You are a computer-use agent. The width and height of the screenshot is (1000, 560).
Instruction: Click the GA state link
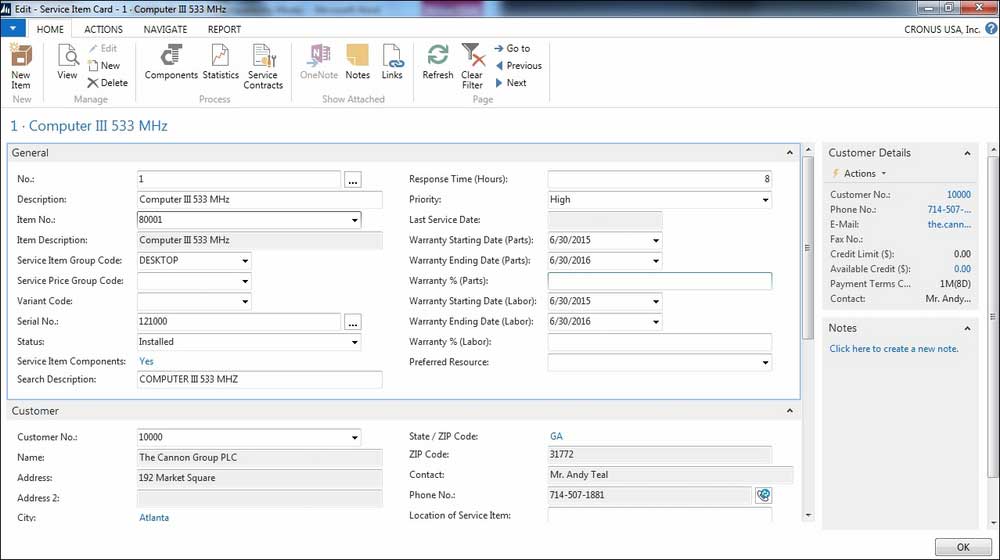(x=556, y=436)
